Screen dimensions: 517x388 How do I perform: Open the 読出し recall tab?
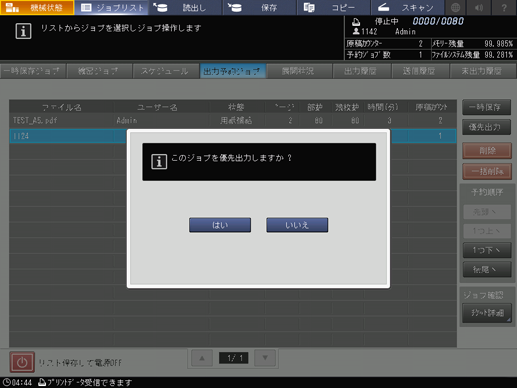point(185,7)
